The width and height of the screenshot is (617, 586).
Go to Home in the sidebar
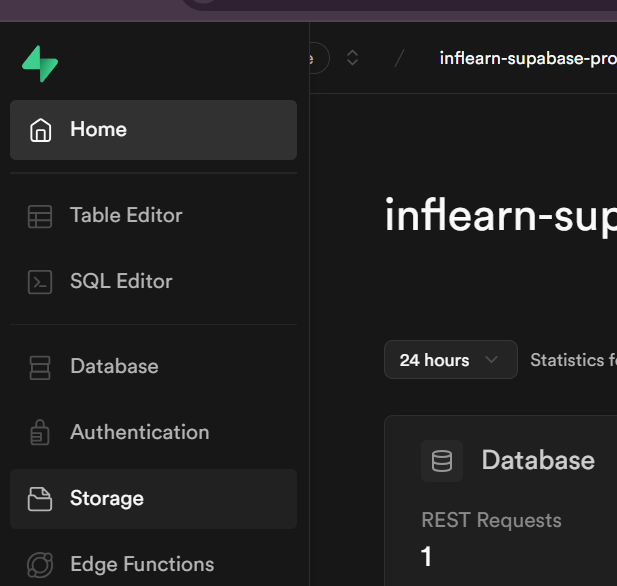[x=98, y=130]
